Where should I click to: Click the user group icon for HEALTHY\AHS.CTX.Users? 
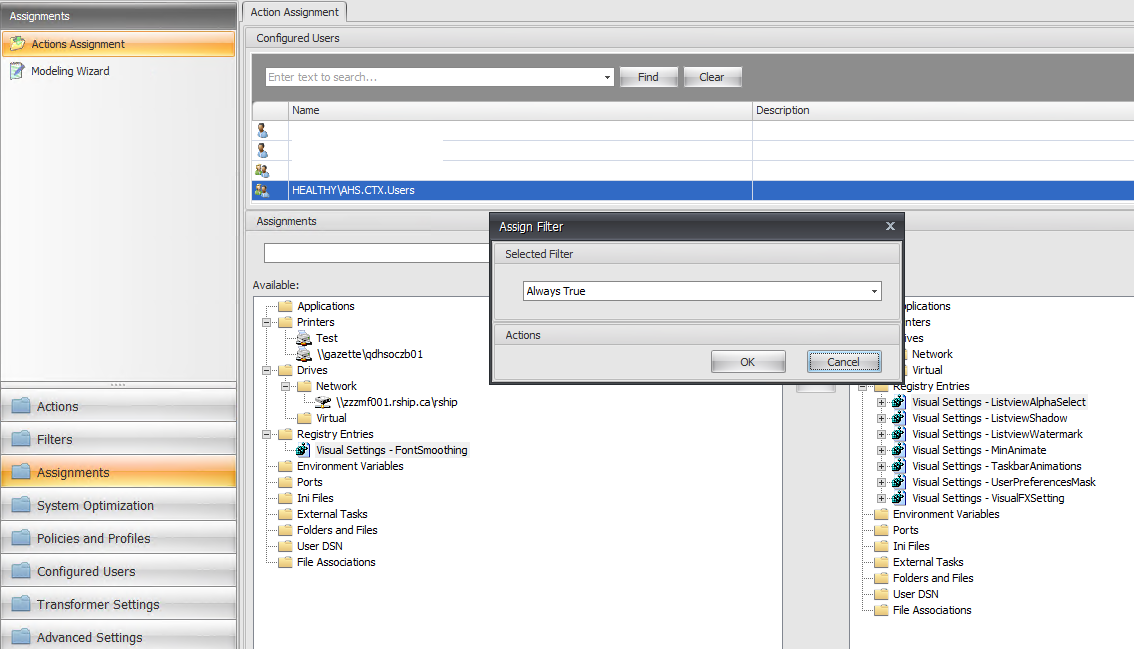(x=262, y=190)
